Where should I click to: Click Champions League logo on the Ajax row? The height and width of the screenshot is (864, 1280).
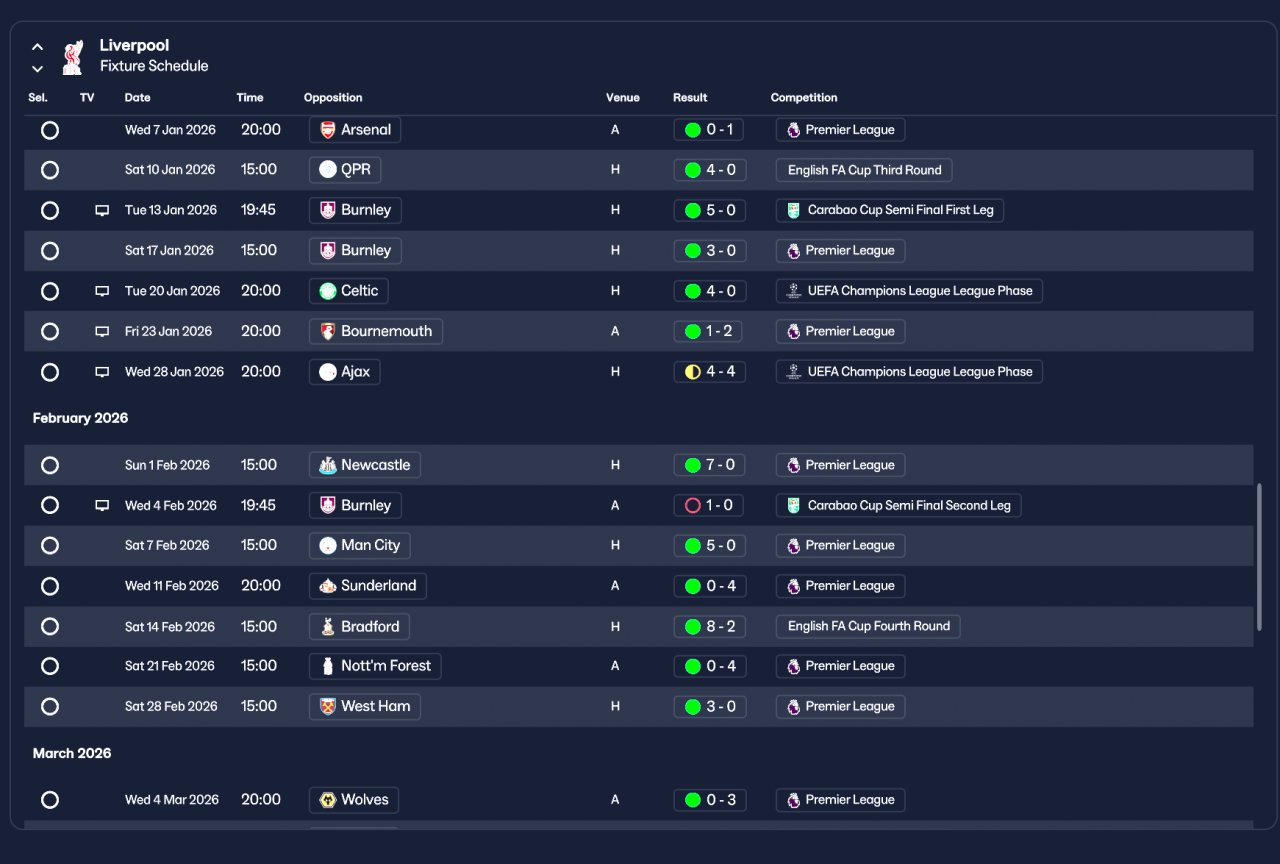click(793, 372)
